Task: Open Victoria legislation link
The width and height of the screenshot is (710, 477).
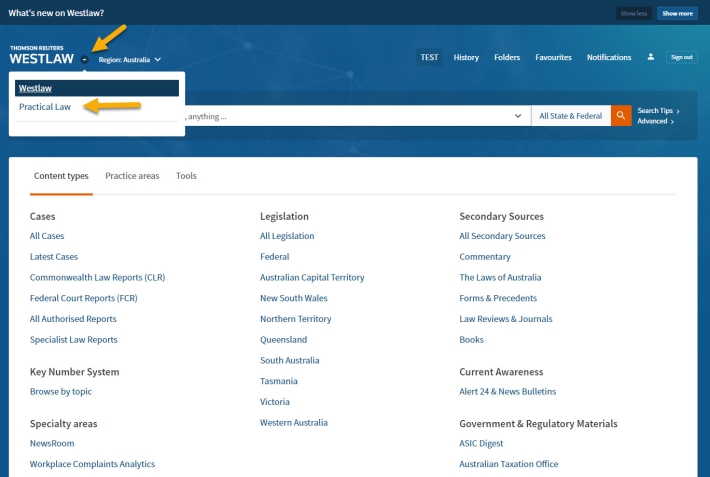Action: [274, 402]
